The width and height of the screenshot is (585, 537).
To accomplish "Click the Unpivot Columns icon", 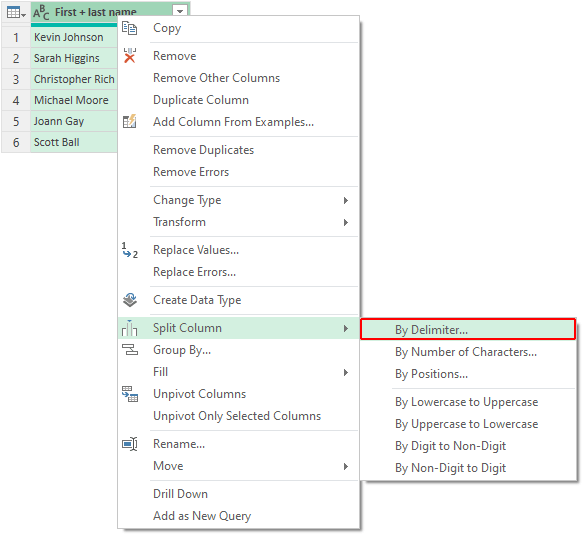I will [129, 394].
